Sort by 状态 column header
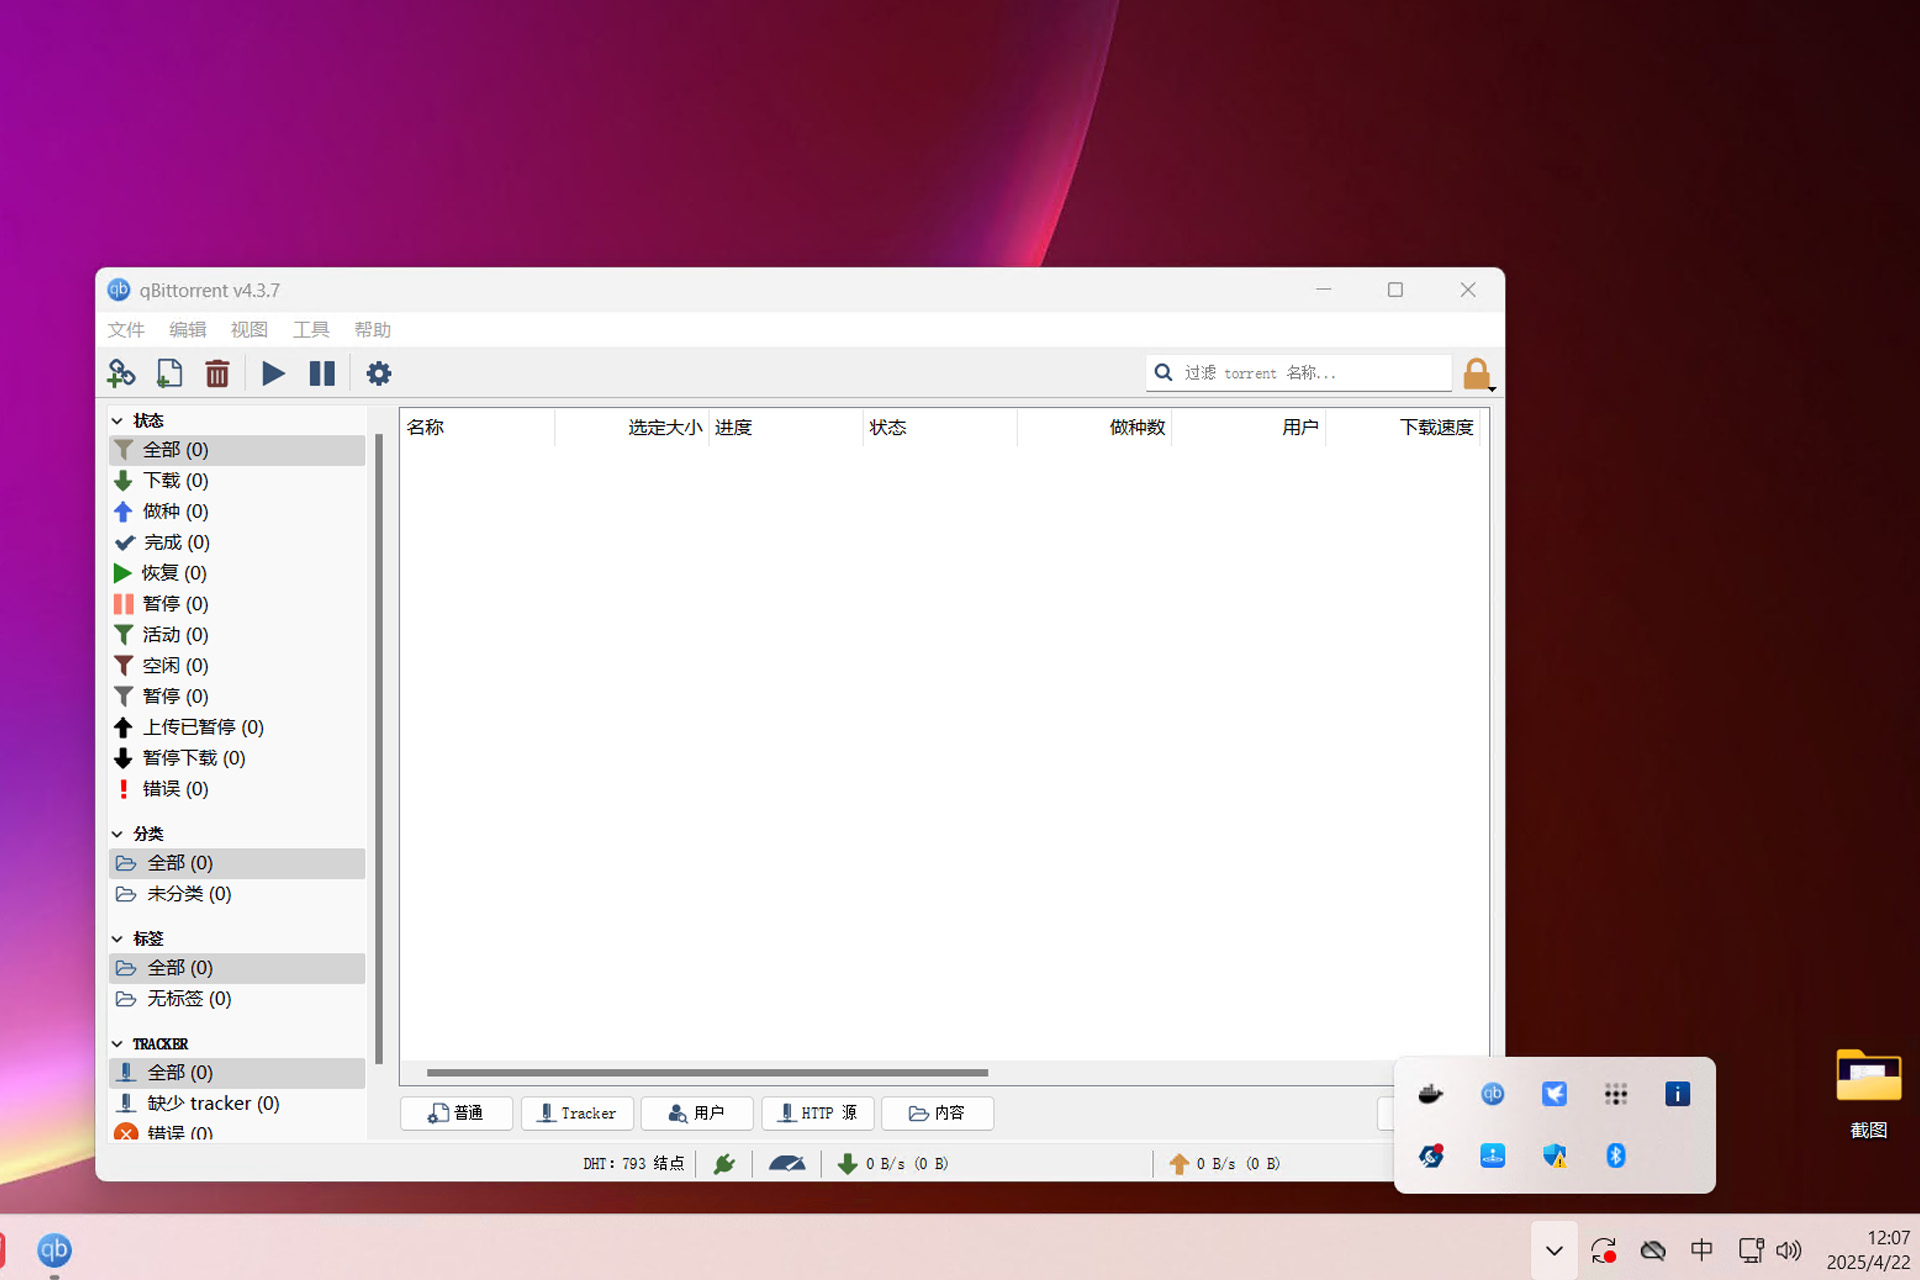 tap(940, 428)
